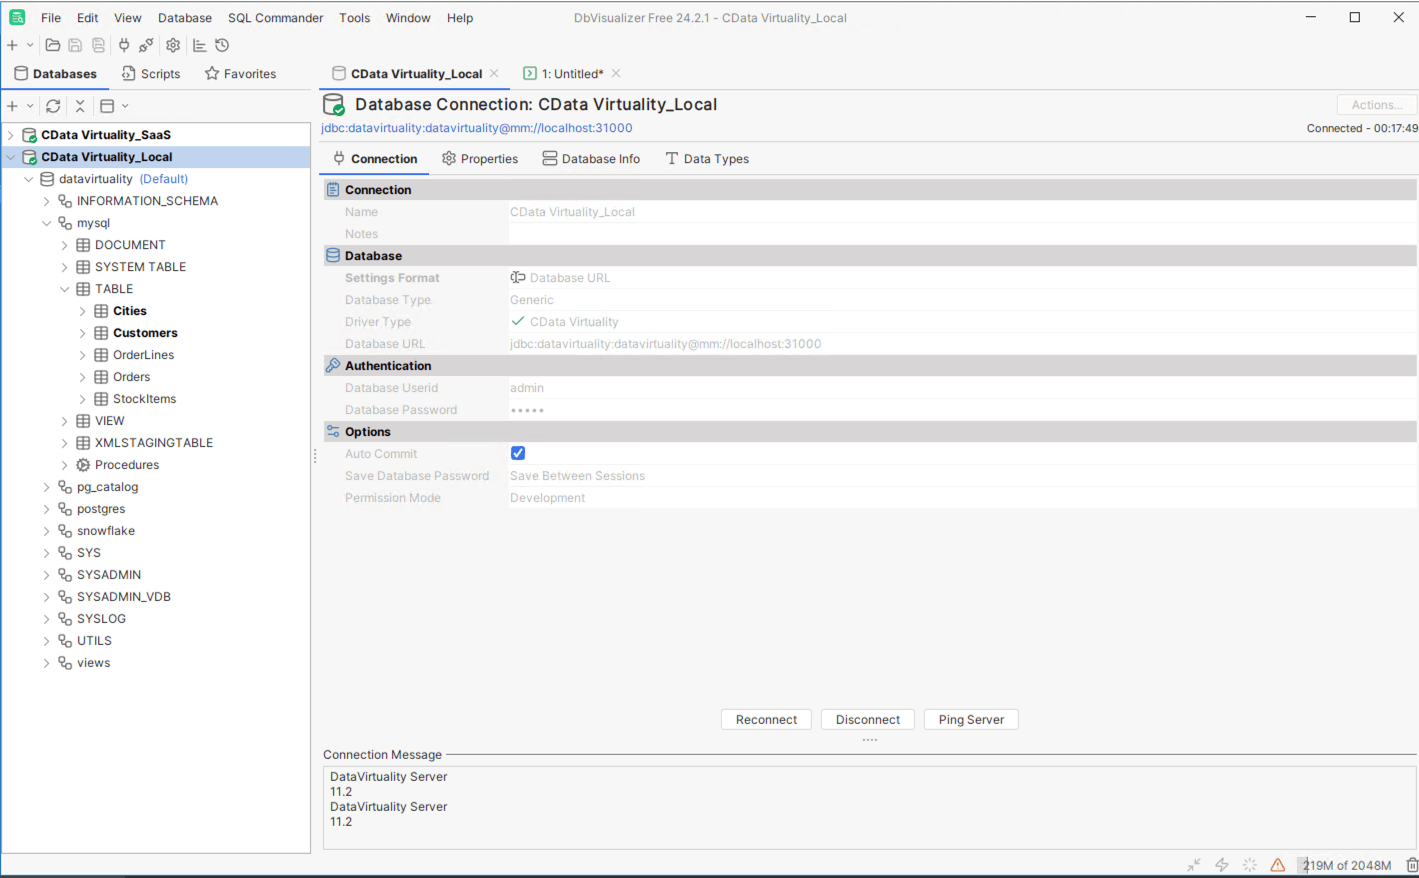The height and width of the screenshot is (878, 1419).
Task: Click the memory usage indicator bar
Action: (1346, 865)
